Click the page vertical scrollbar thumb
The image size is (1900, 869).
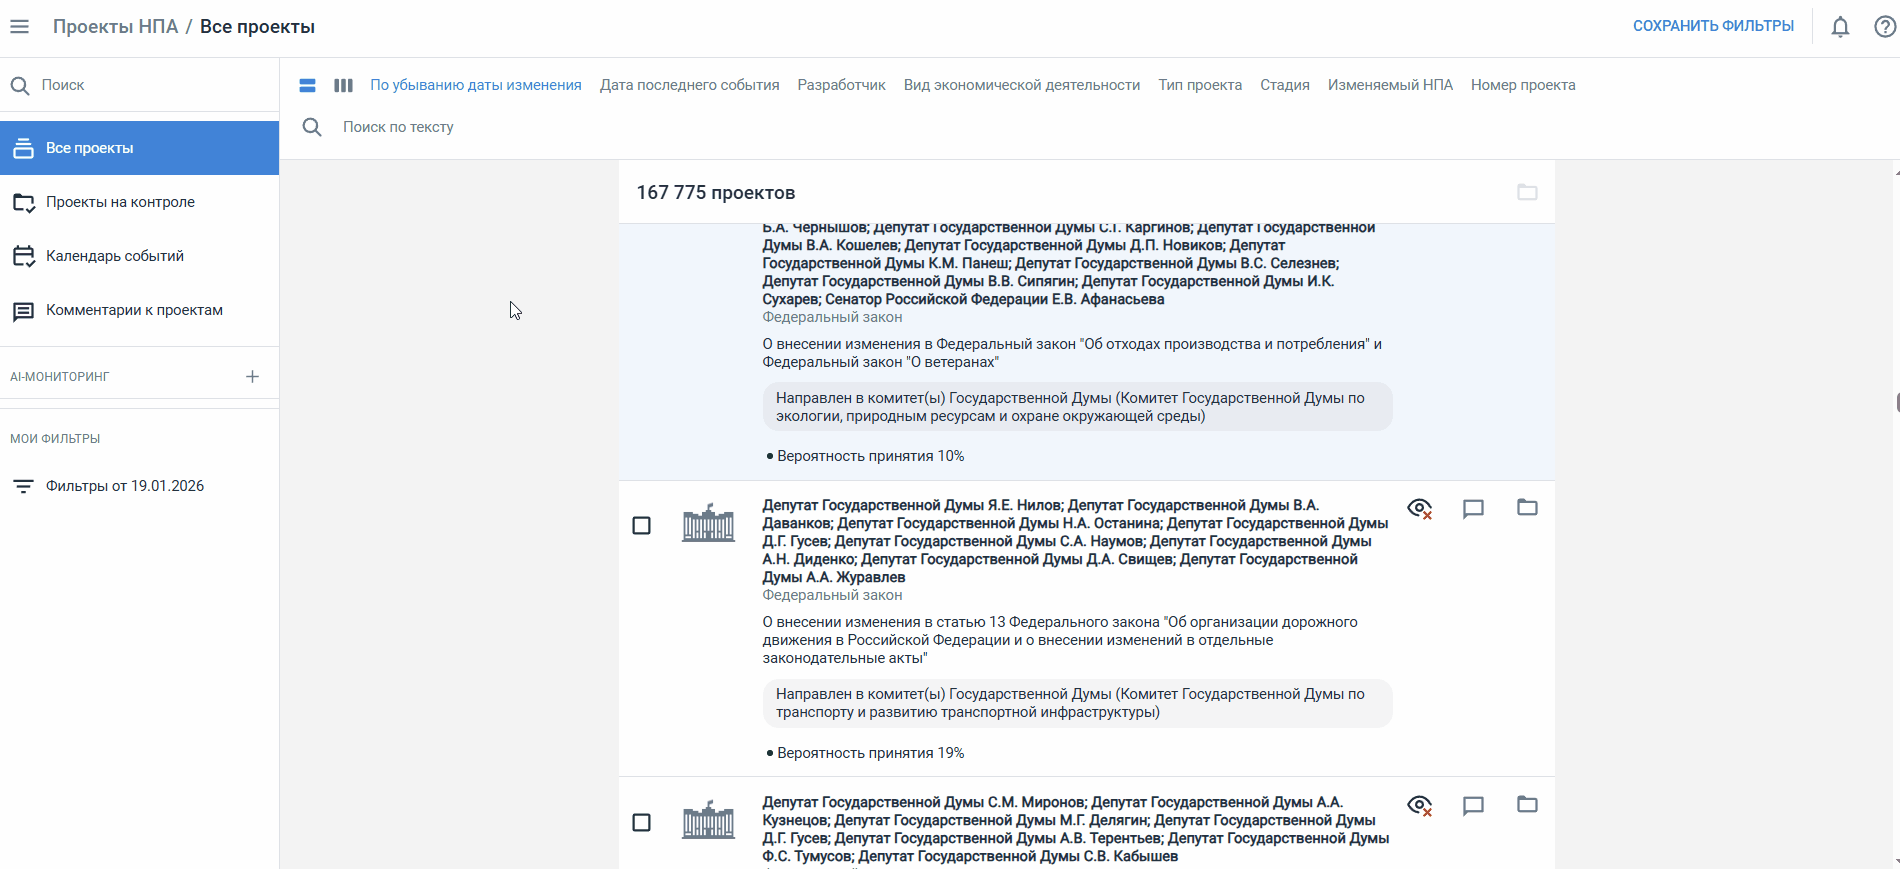[1897, 402]
